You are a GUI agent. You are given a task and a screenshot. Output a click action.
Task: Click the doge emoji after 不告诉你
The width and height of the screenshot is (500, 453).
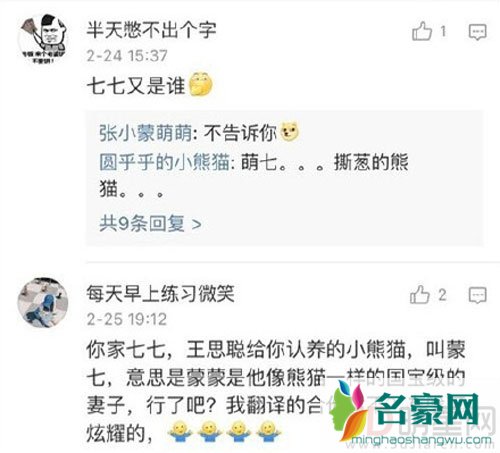(290, 132)
